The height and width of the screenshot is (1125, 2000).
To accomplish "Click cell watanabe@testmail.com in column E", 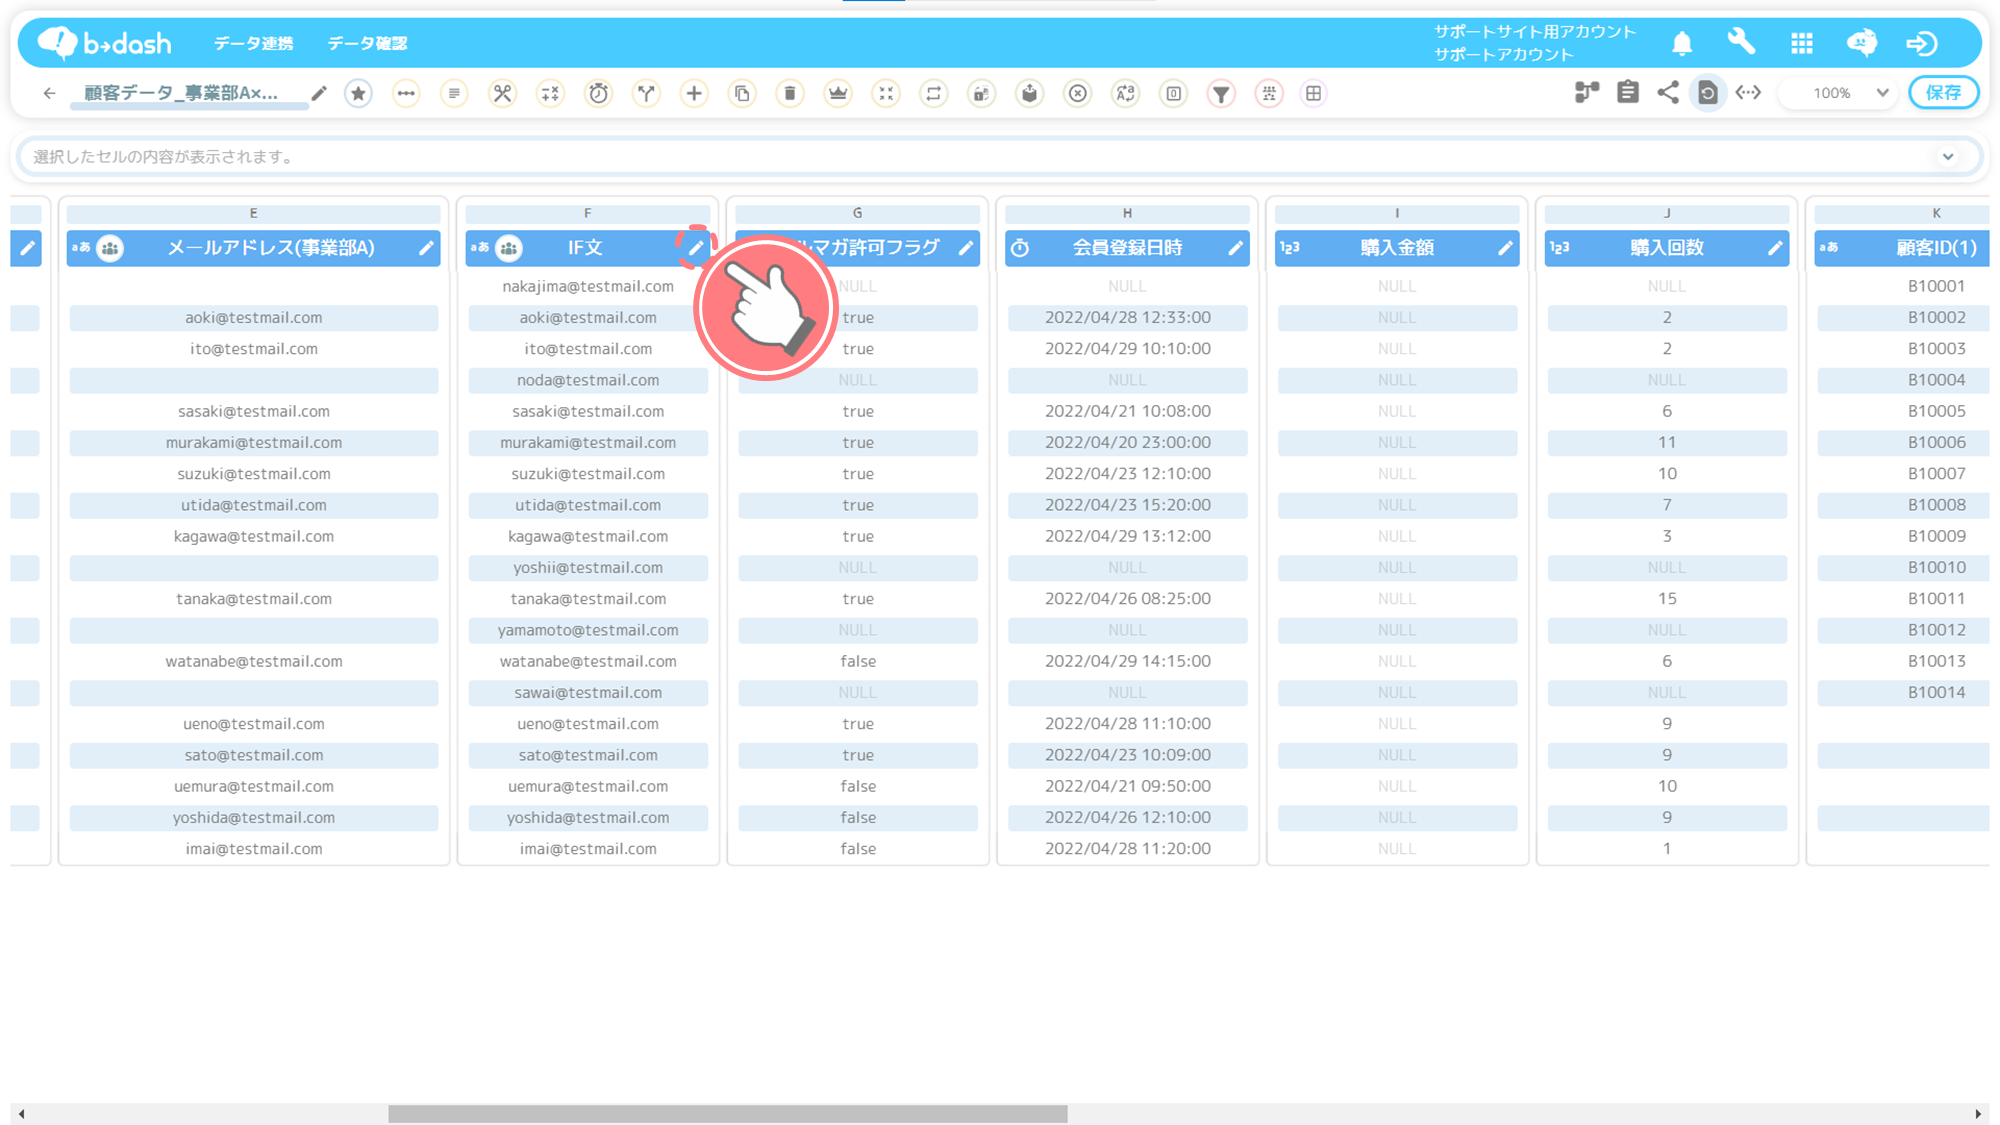I will (x=253, y=661).
